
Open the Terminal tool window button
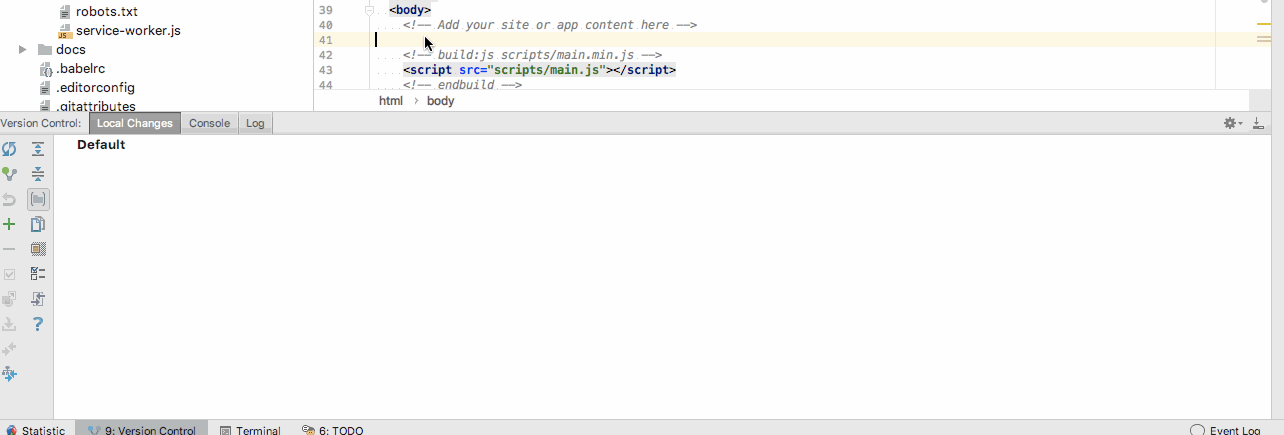click(250, 430)
